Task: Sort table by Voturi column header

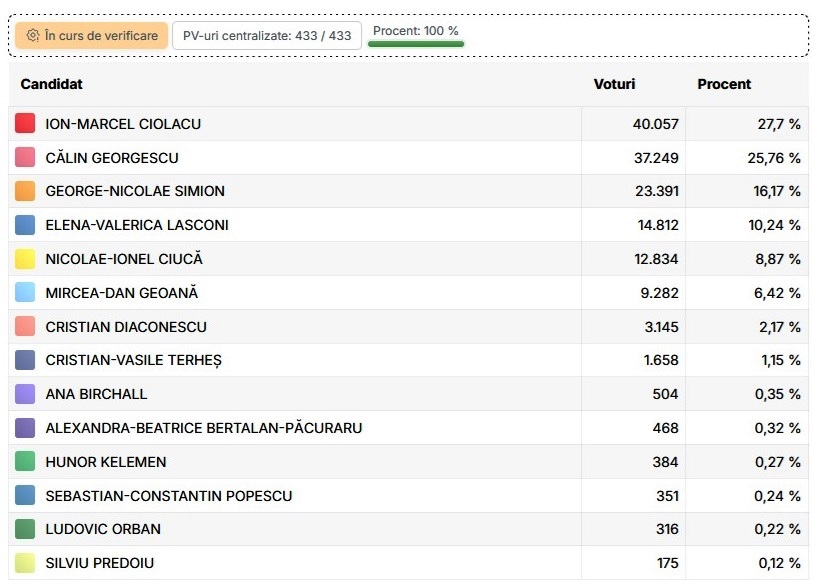Action: [614, 85]
